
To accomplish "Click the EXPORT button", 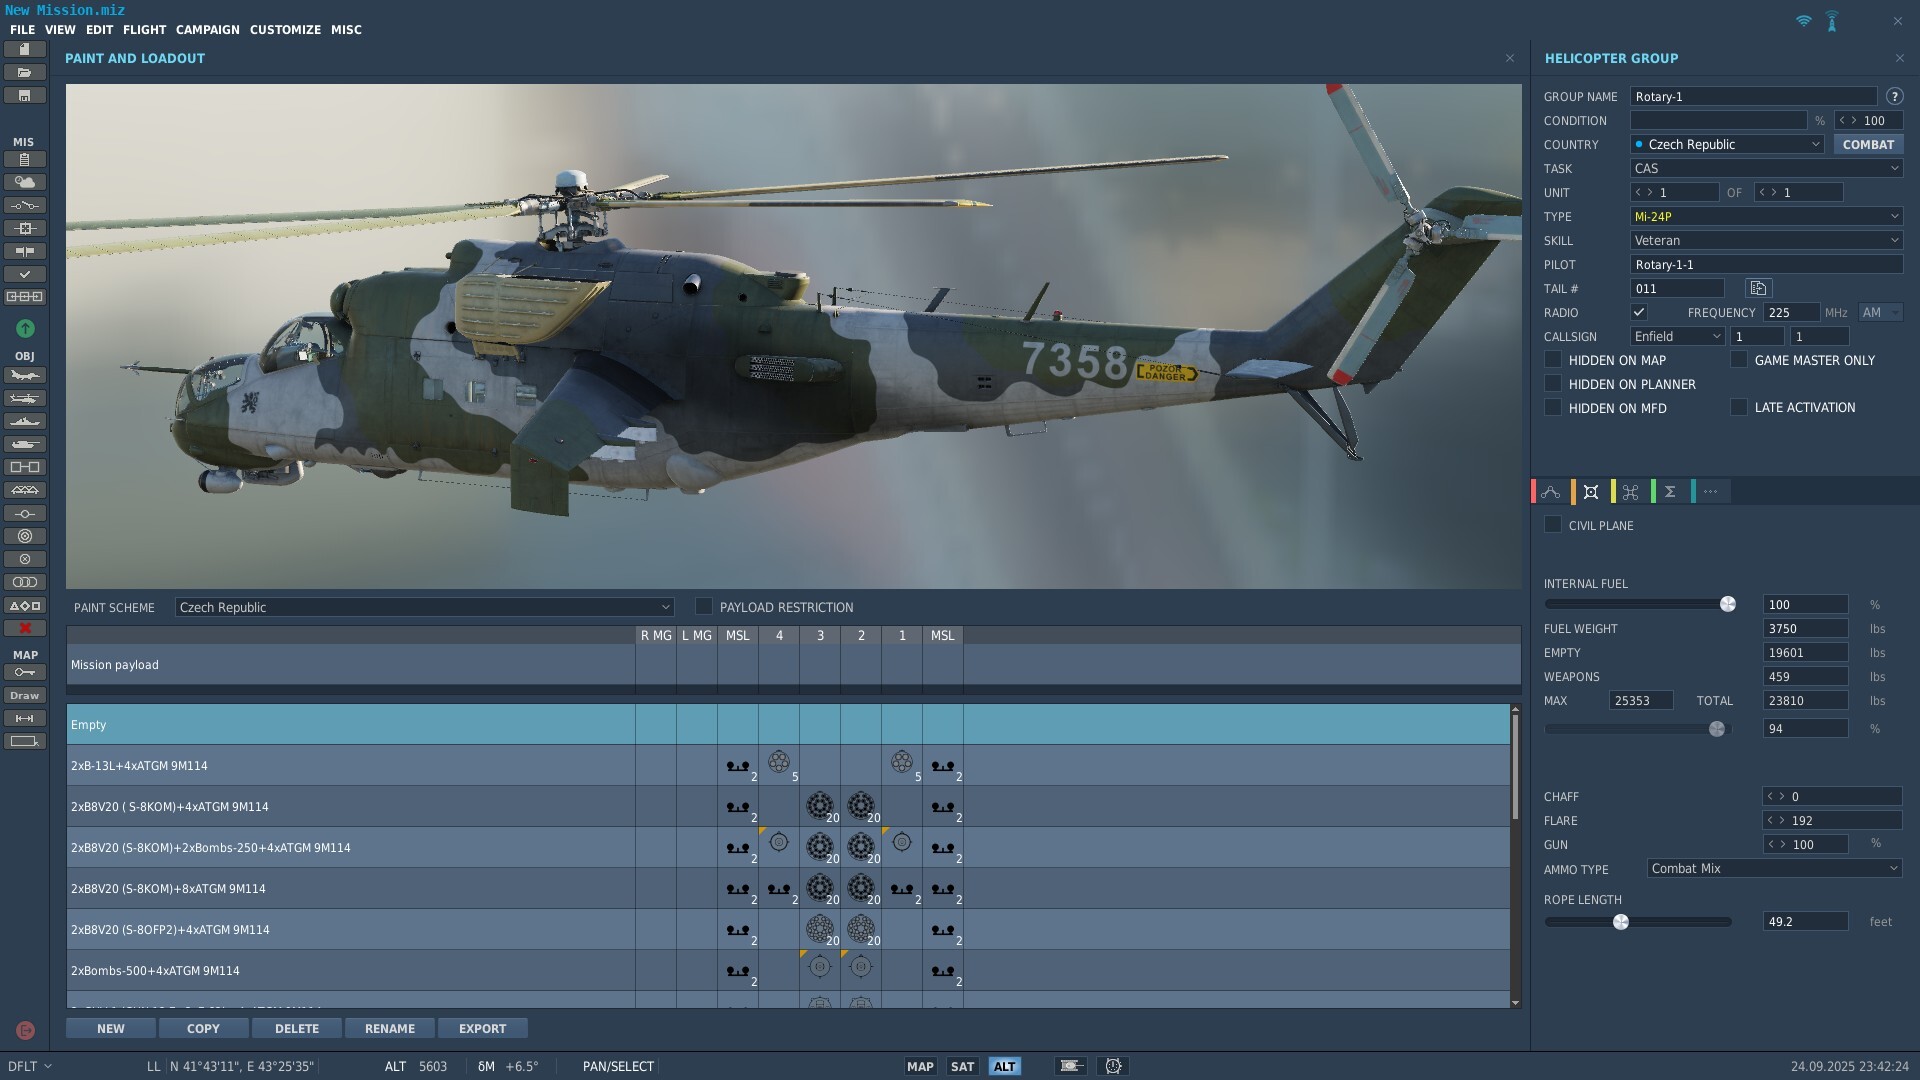I will [482, 1028].
